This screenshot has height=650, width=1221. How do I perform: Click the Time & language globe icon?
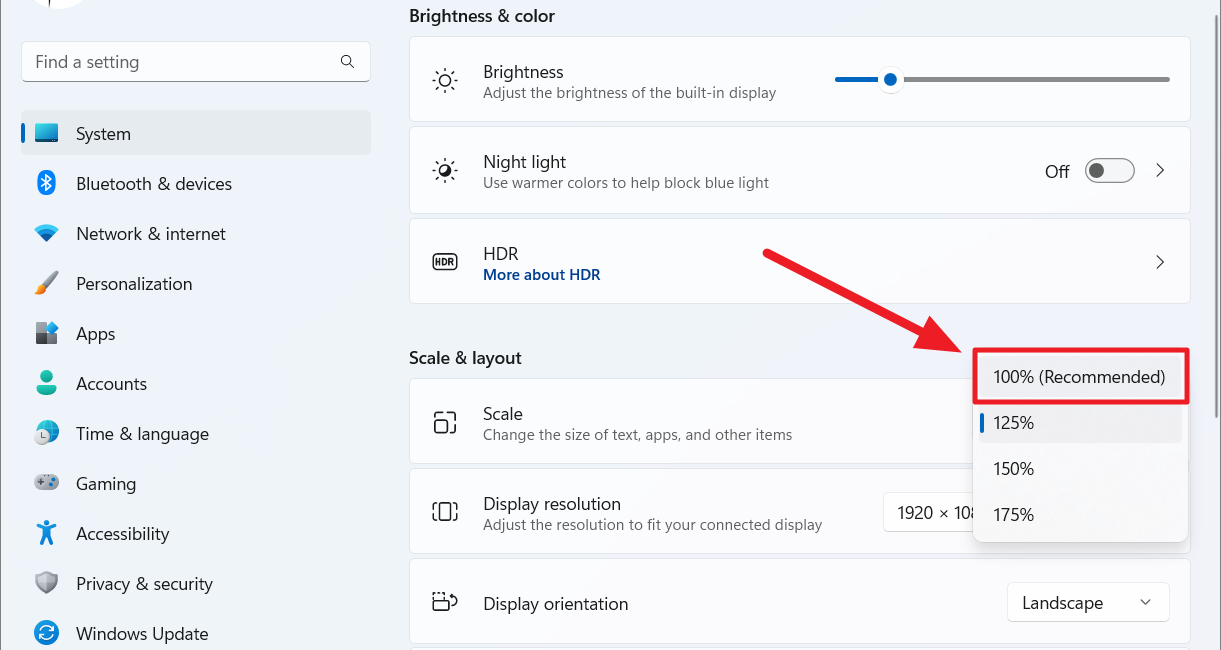tap(47, 433)
